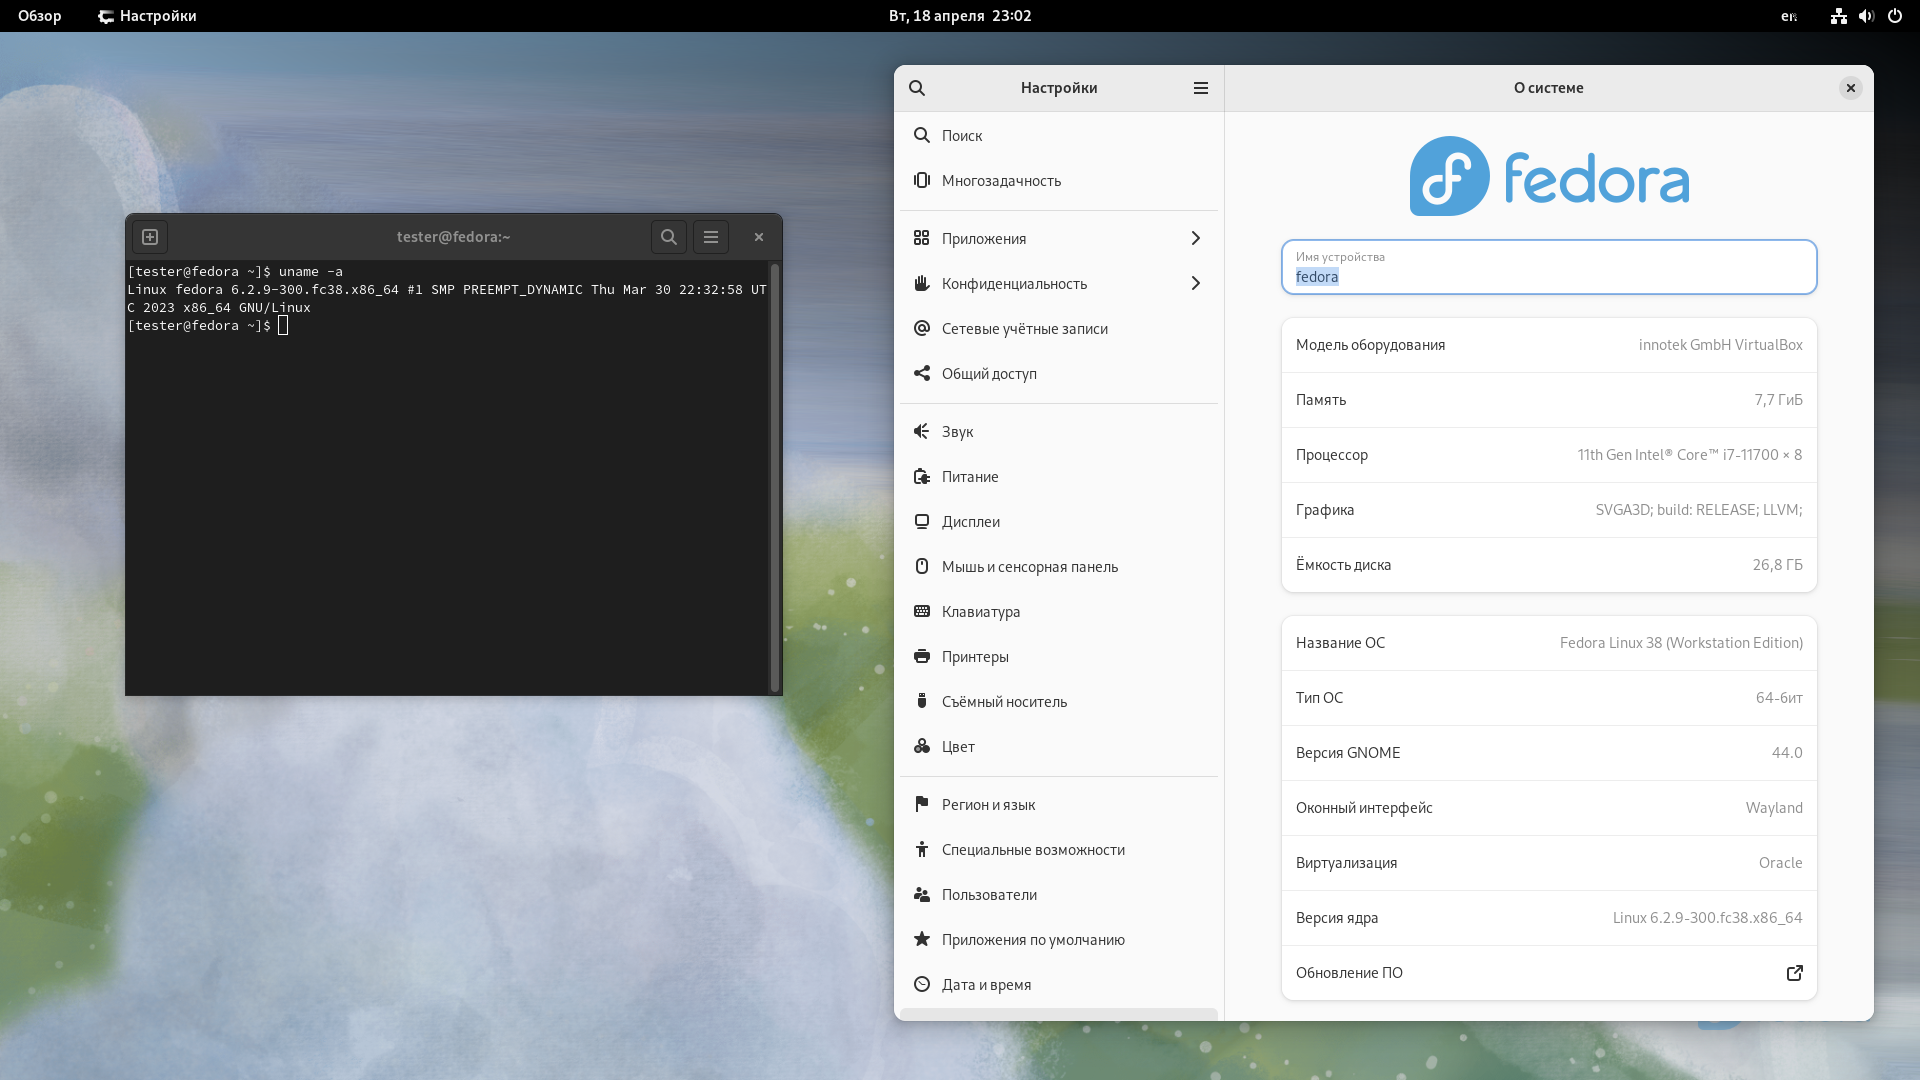Click the terminal vertical scrollbar
The image size is (1920, 1080).
click(x=774, y=477)
